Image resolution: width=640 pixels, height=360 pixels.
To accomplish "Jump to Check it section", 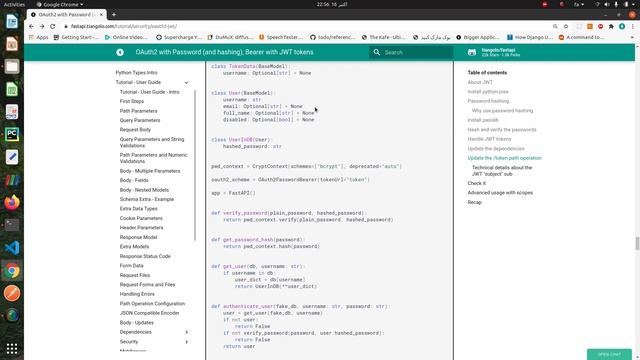I will tap(477, 183).
